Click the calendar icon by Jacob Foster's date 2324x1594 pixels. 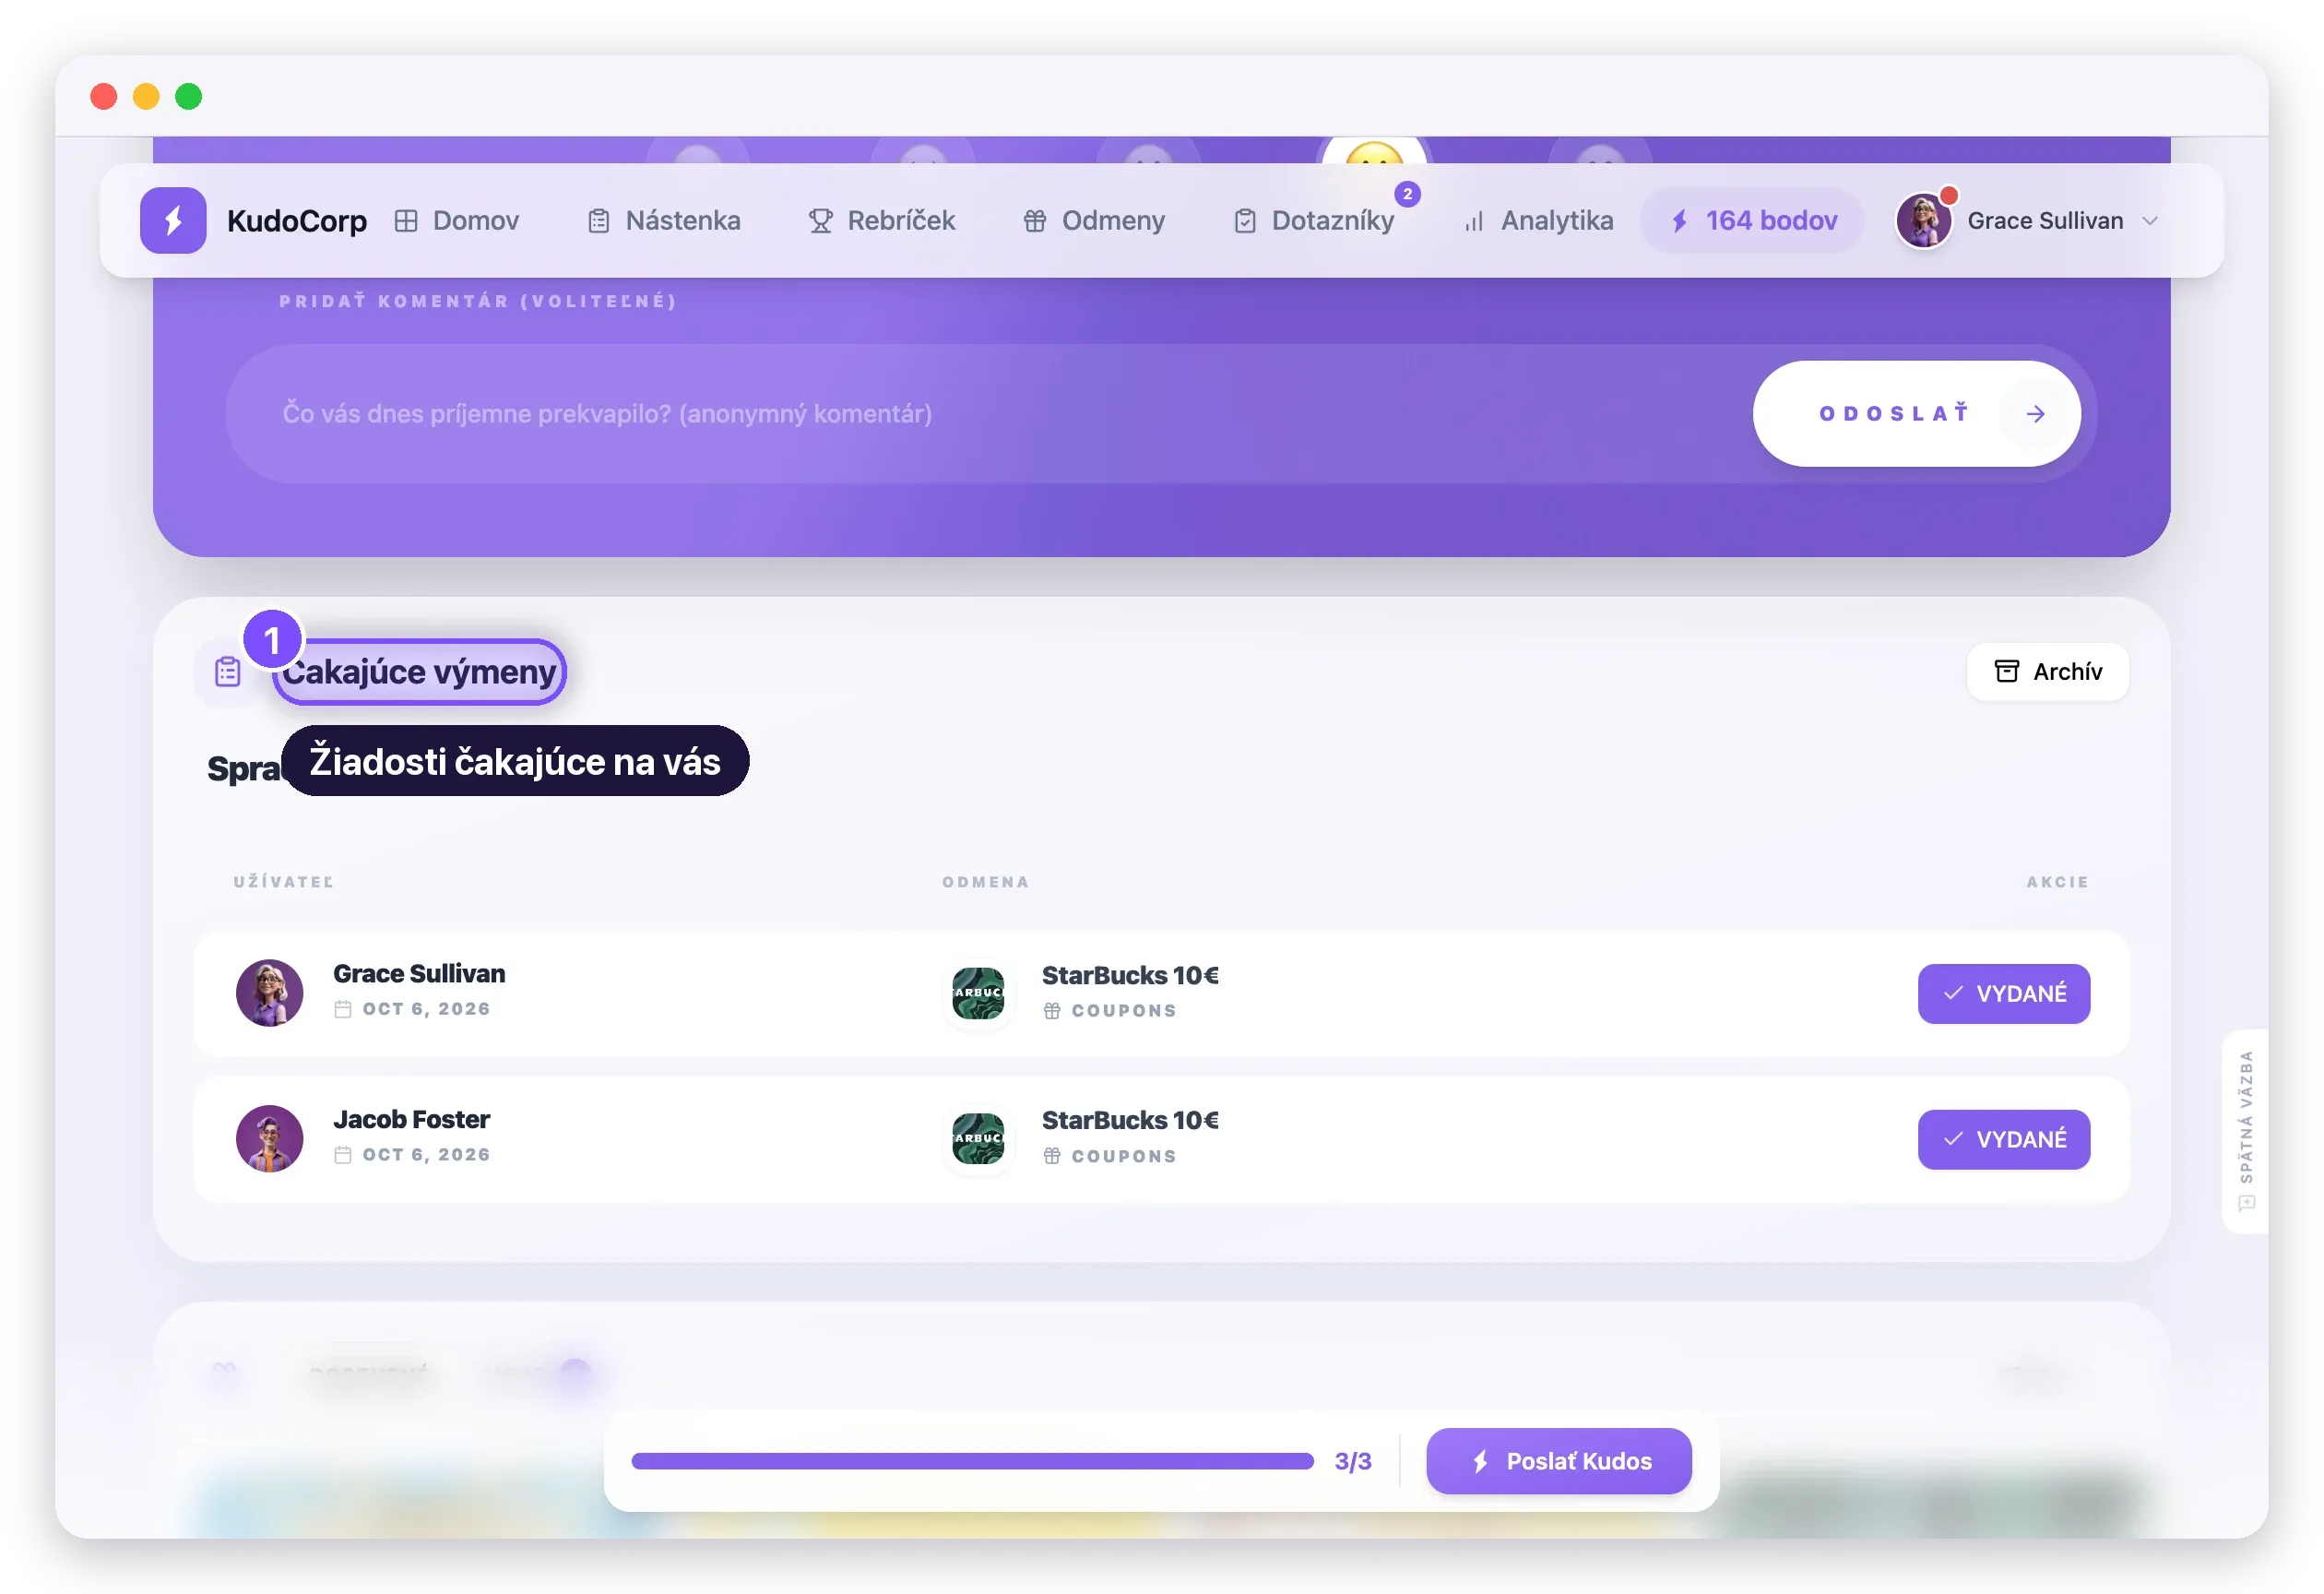[x=343, y=1155]
